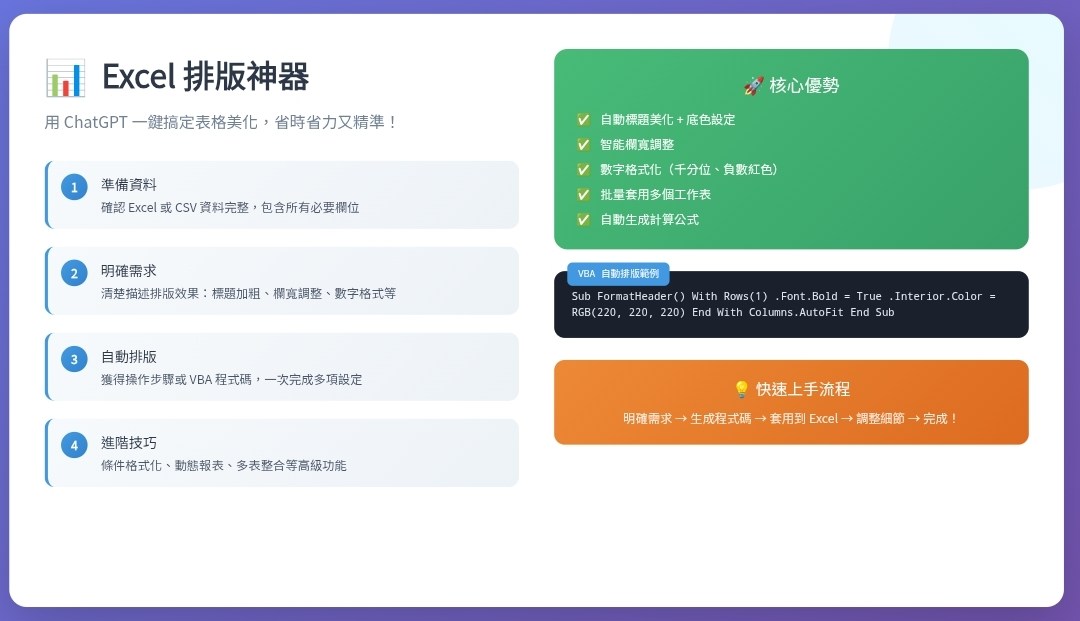Viewport: 1080px width, 621px height.
Task: Click the 準備資料 step heading
Action: (129, 185)
